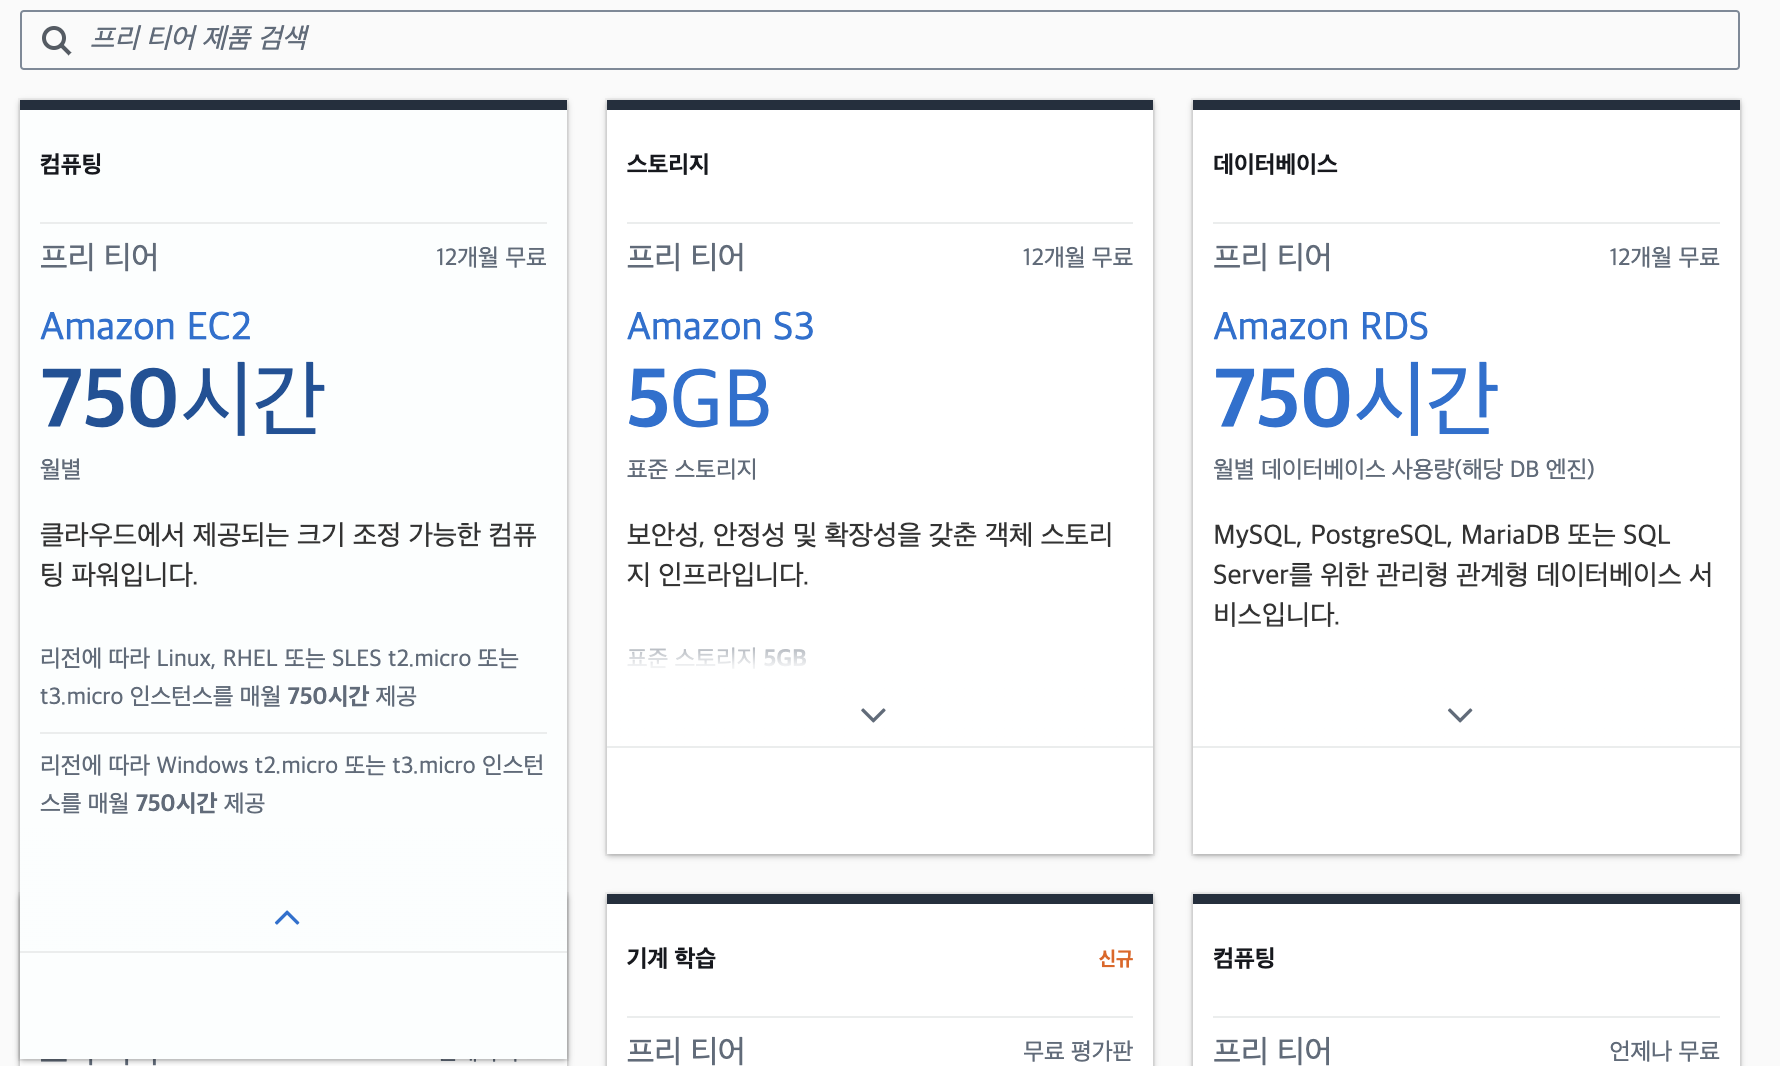1780x1066 pixels.
Task: Click the 750시간 figure on EC2 card
Action: click(x=182, y=399)
